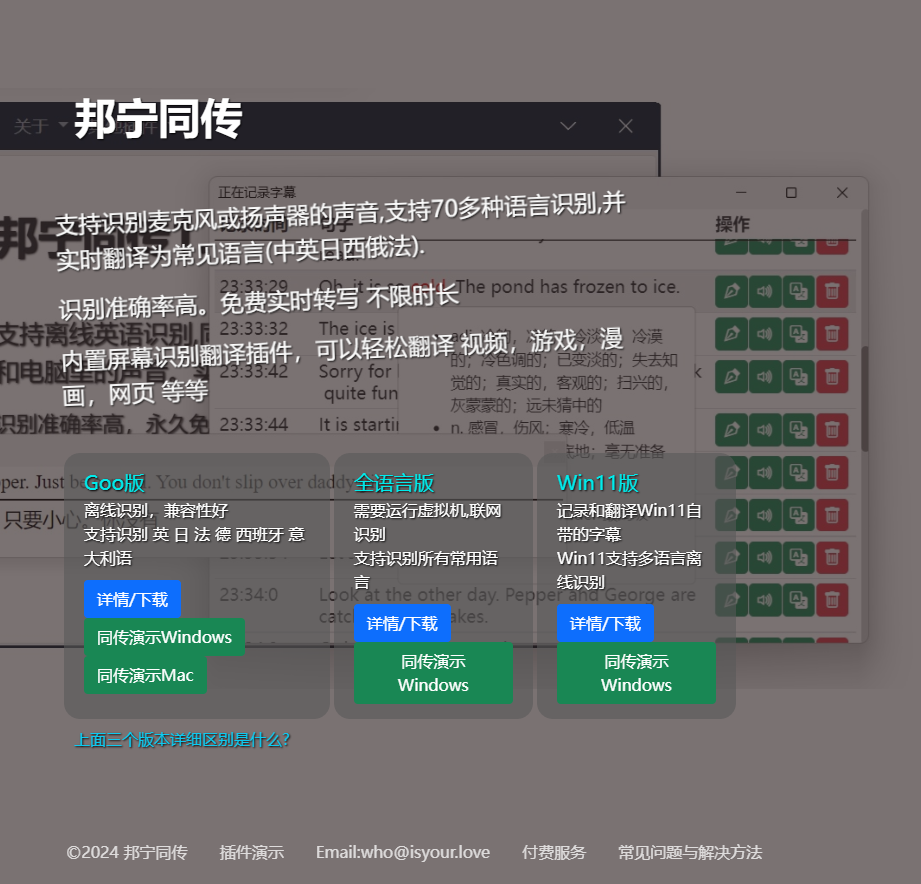Open the 常见问题与解决方法 footer link
The height and width of the screenshot is (884, 921).
point(690,852)
